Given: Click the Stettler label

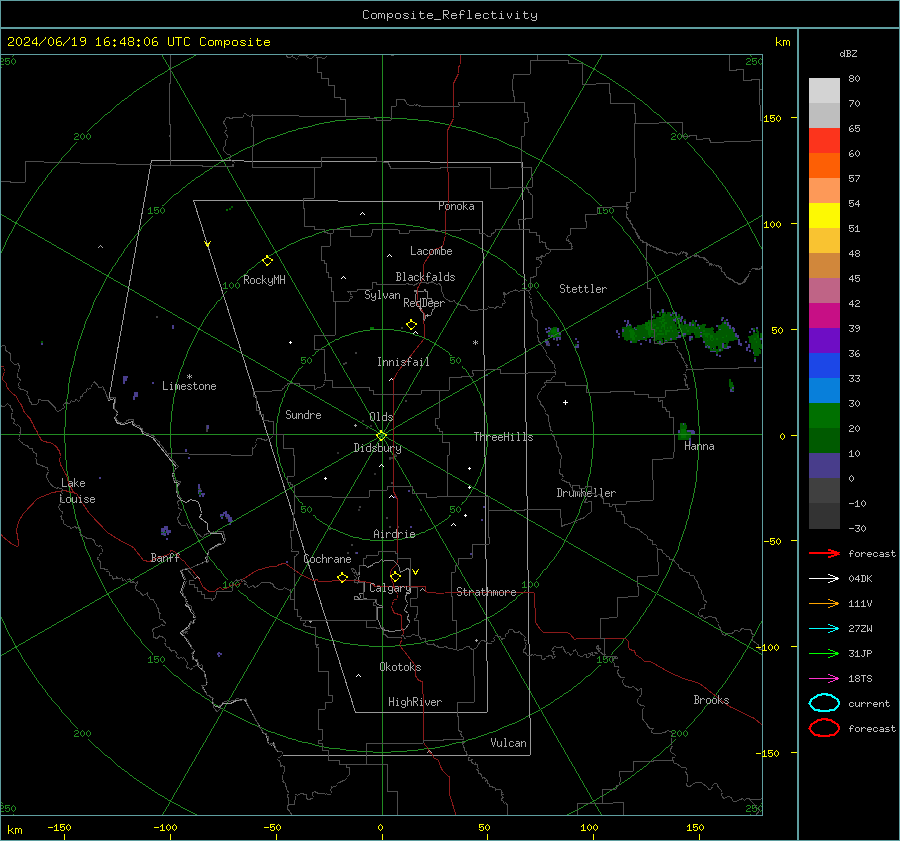Looking at the screenshot, I should [x=583, y=289].
